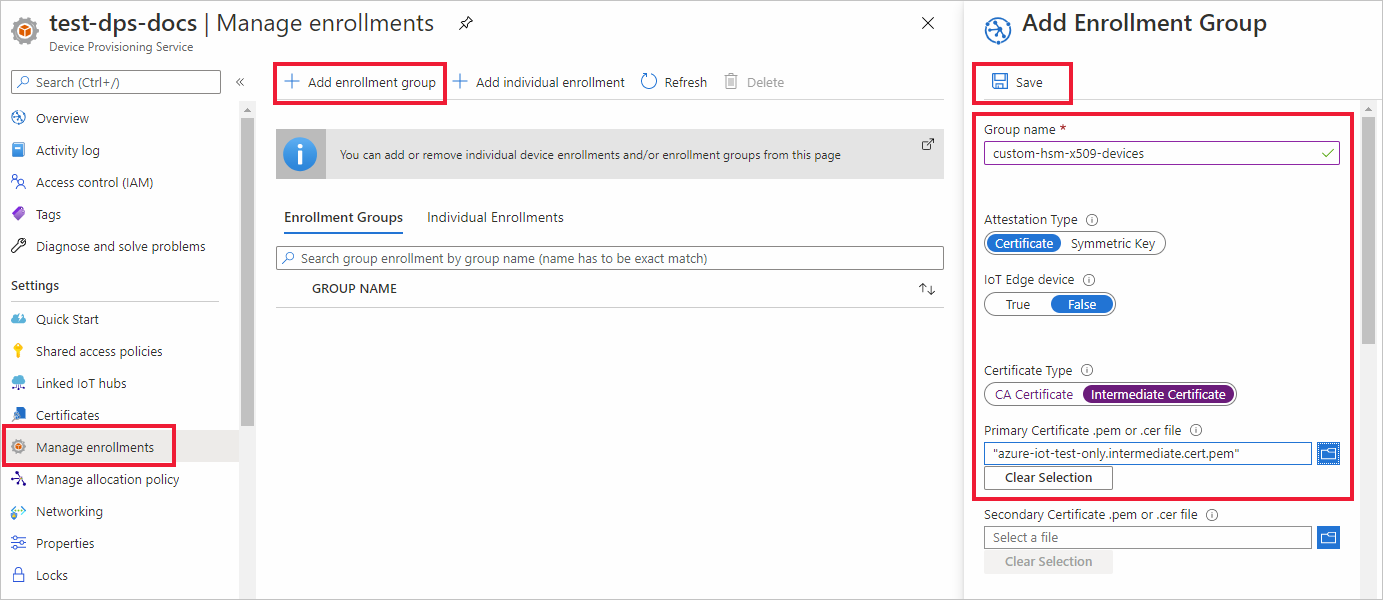1383x600 pixels.
Task: Choose Intermediate Certificate type
Action: point(1158,394)
